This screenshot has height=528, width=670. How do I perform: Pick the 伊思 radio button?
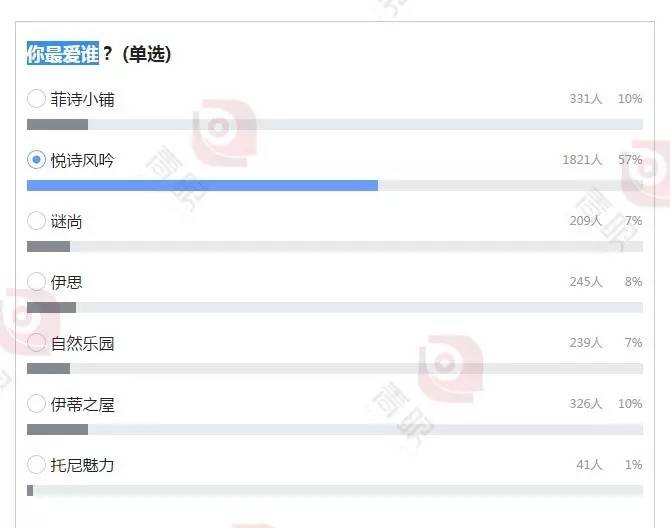pos(36,282)
